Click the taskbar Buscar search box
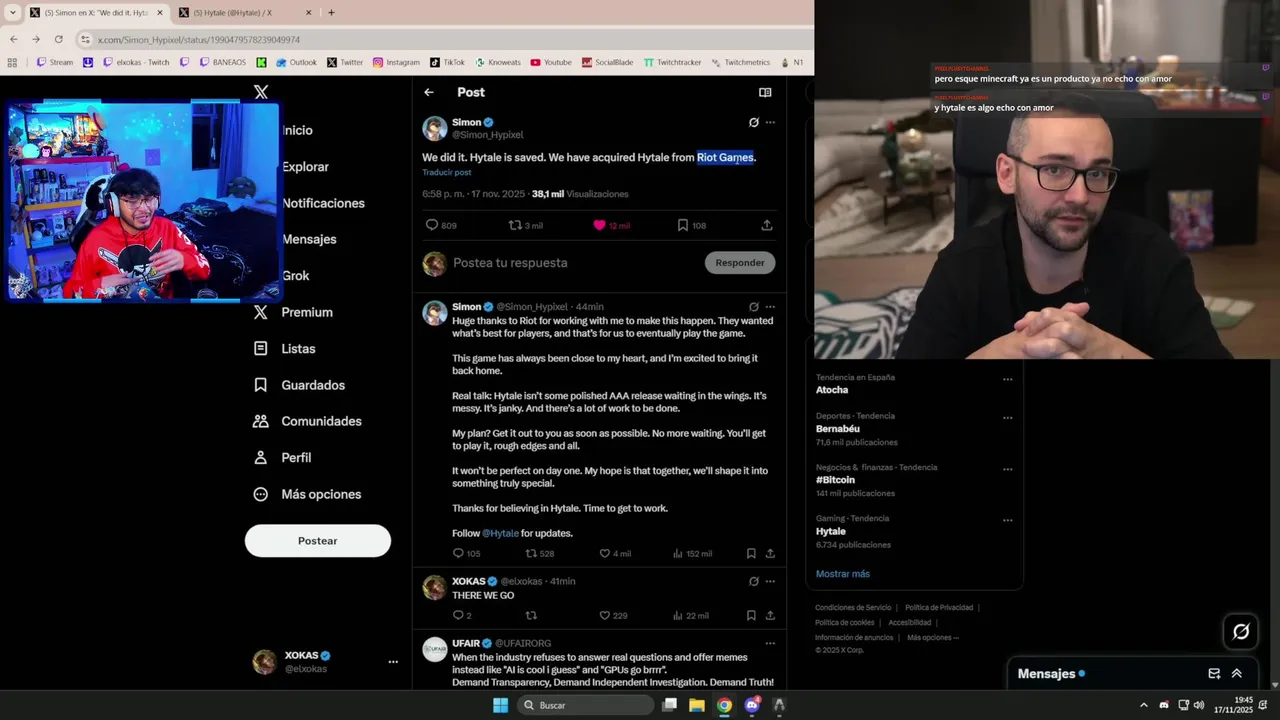 [x=586, y=705]
